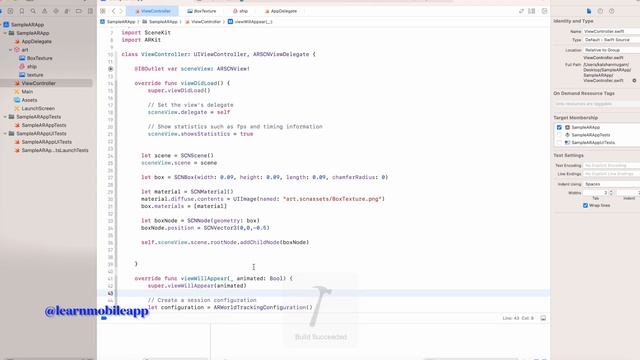
Task: Click the On Demand Resource Tags field
Action: click(x=596, y=104)
